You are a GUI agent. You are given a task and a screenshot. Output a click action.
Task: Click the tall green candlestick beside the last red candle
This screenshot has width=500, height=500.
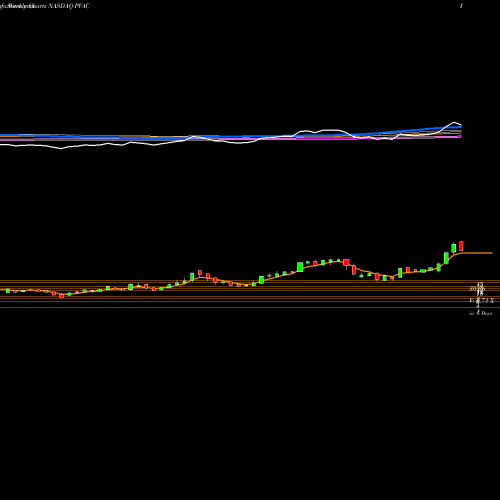[x=454, y=248]
